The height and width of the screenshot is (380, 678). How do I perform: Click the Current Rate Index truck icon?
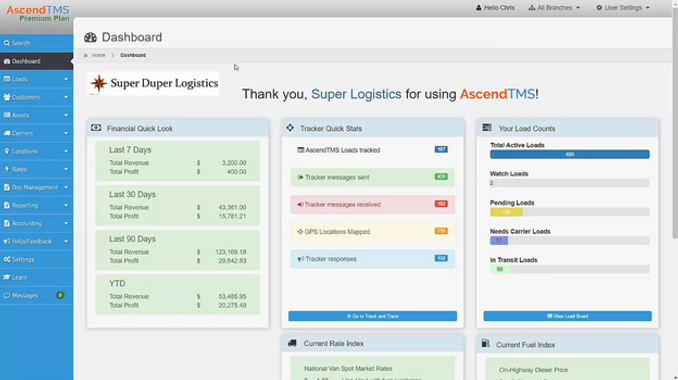coord(292,343)
